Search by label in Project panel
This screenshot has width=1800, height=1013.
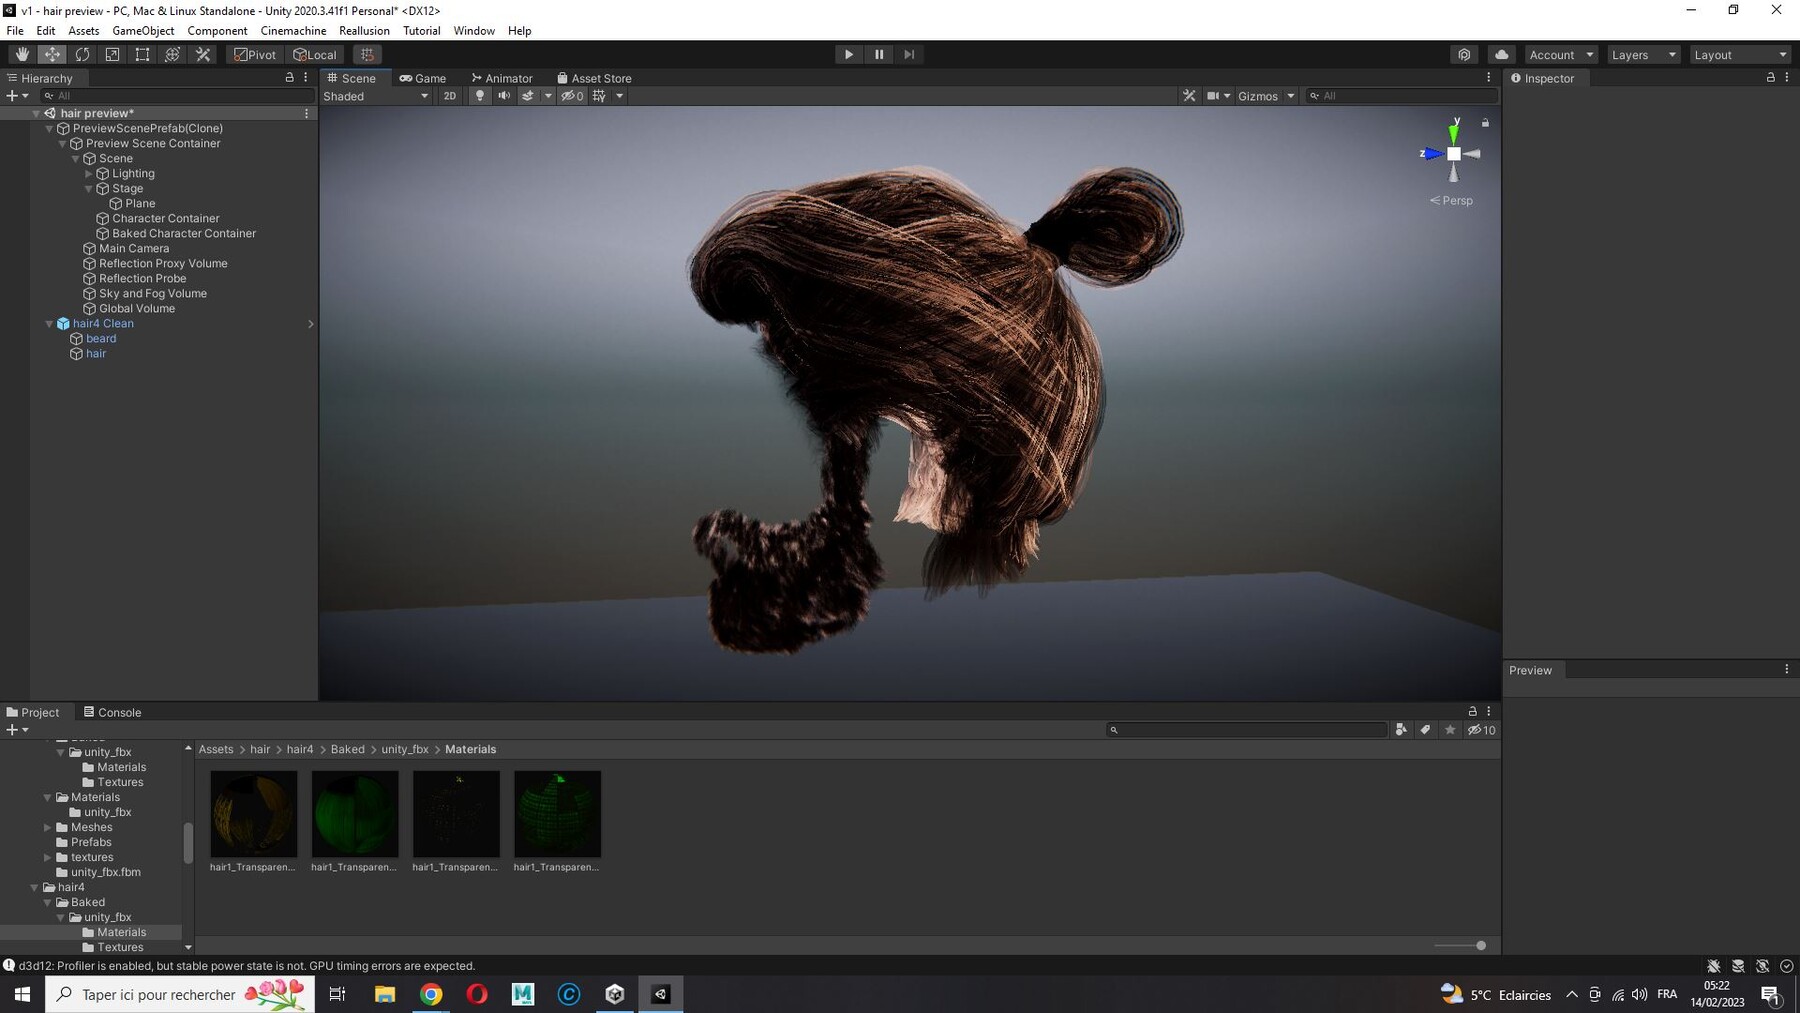point(1425,730)
